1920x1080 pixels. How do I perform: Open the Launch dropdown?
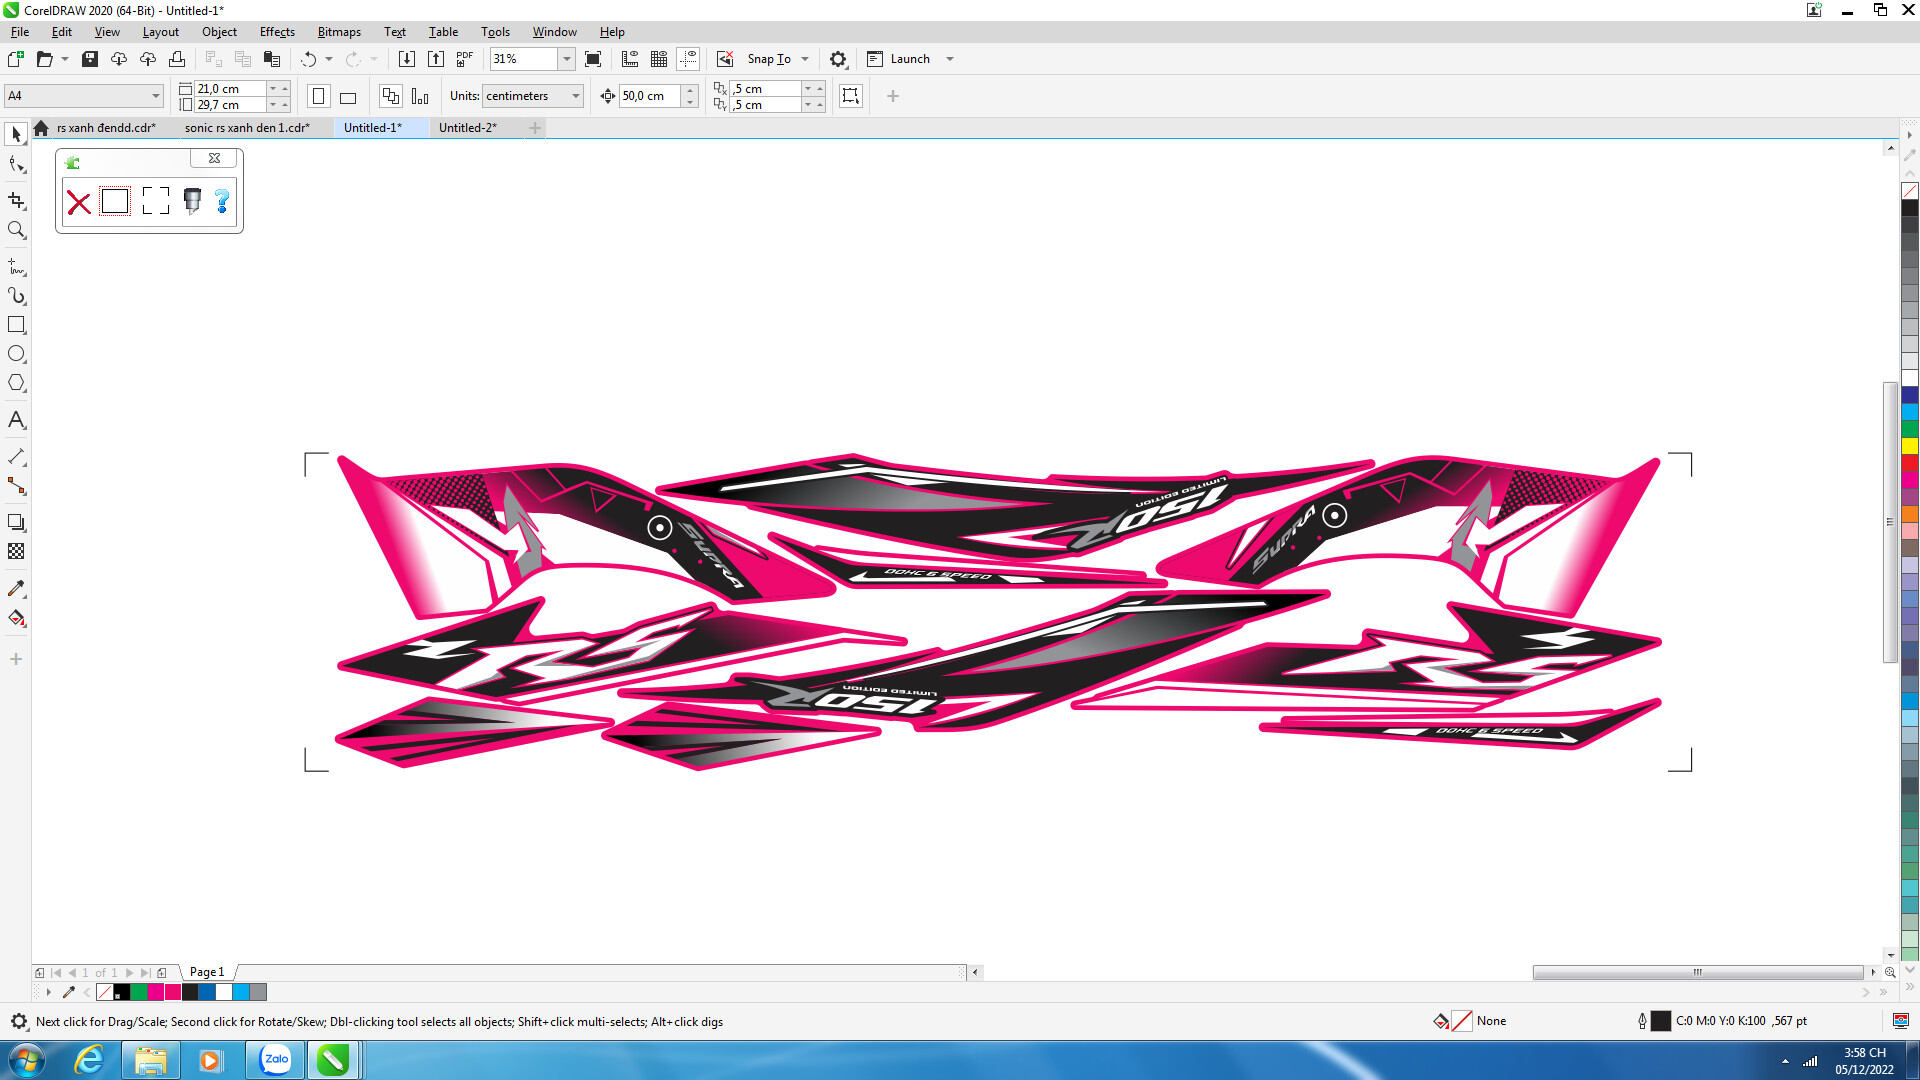950,59
